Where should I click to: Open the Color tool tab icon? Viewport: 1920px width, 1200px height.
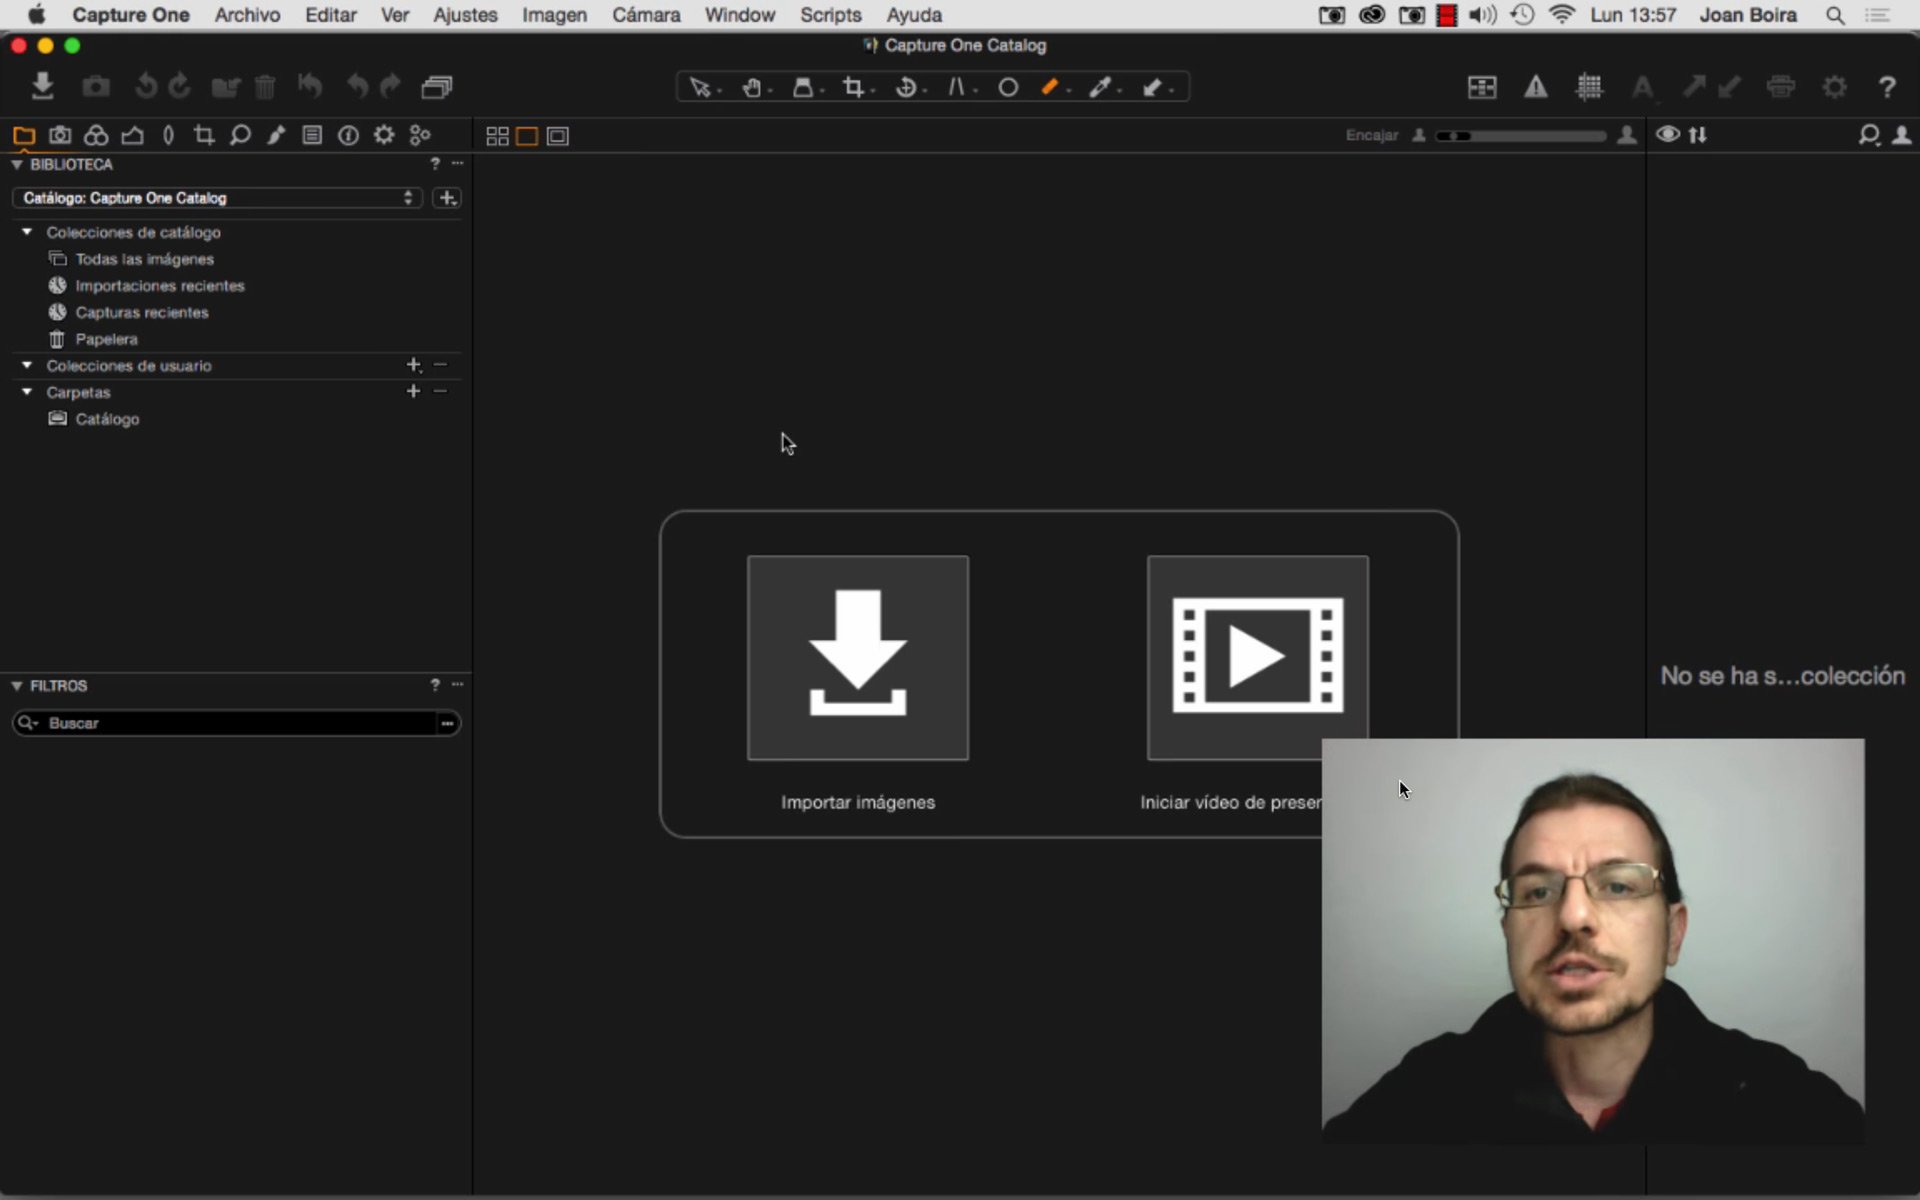click(96, 135)
